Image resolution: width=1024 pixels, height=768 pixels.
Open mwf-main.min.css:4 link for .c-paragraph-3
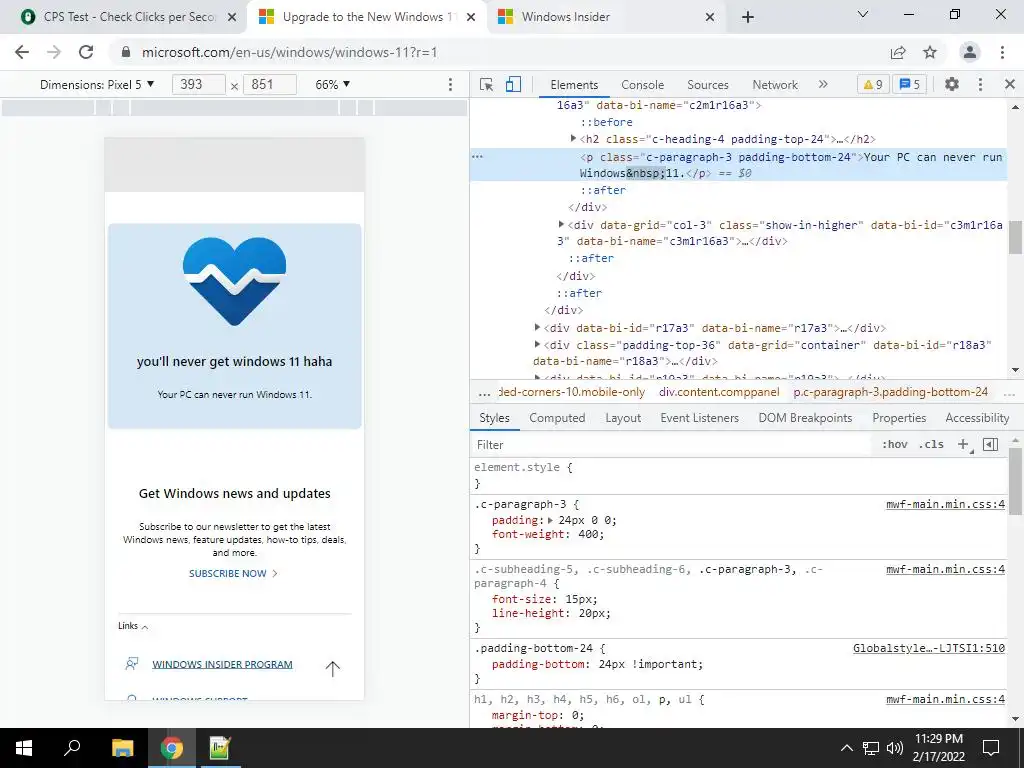coord(945,504)
